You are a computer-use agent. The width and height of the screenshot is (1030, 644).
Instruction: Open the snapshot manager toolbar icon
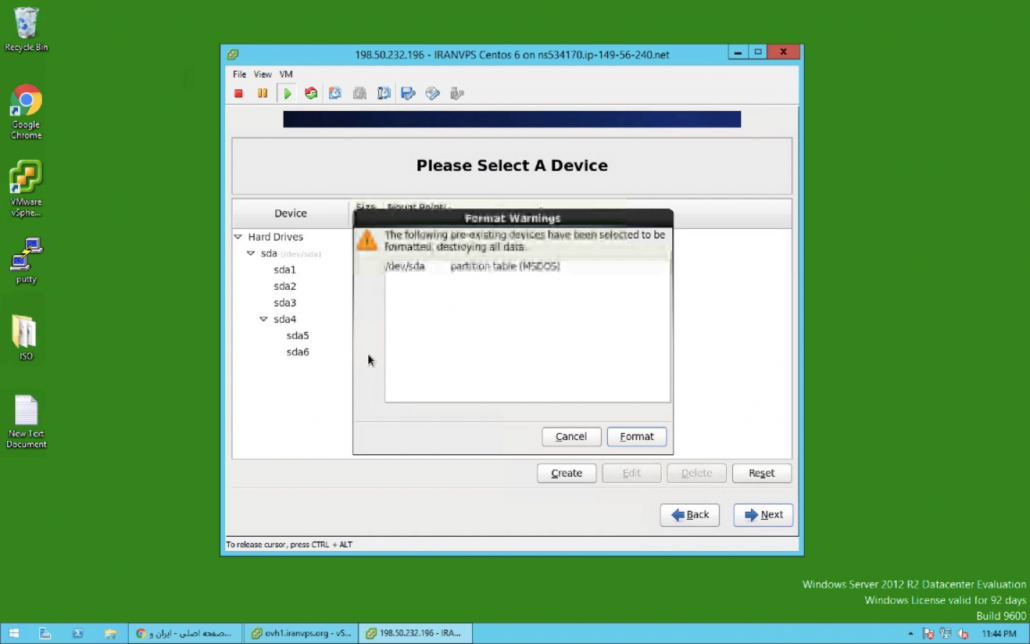point(384,93)
